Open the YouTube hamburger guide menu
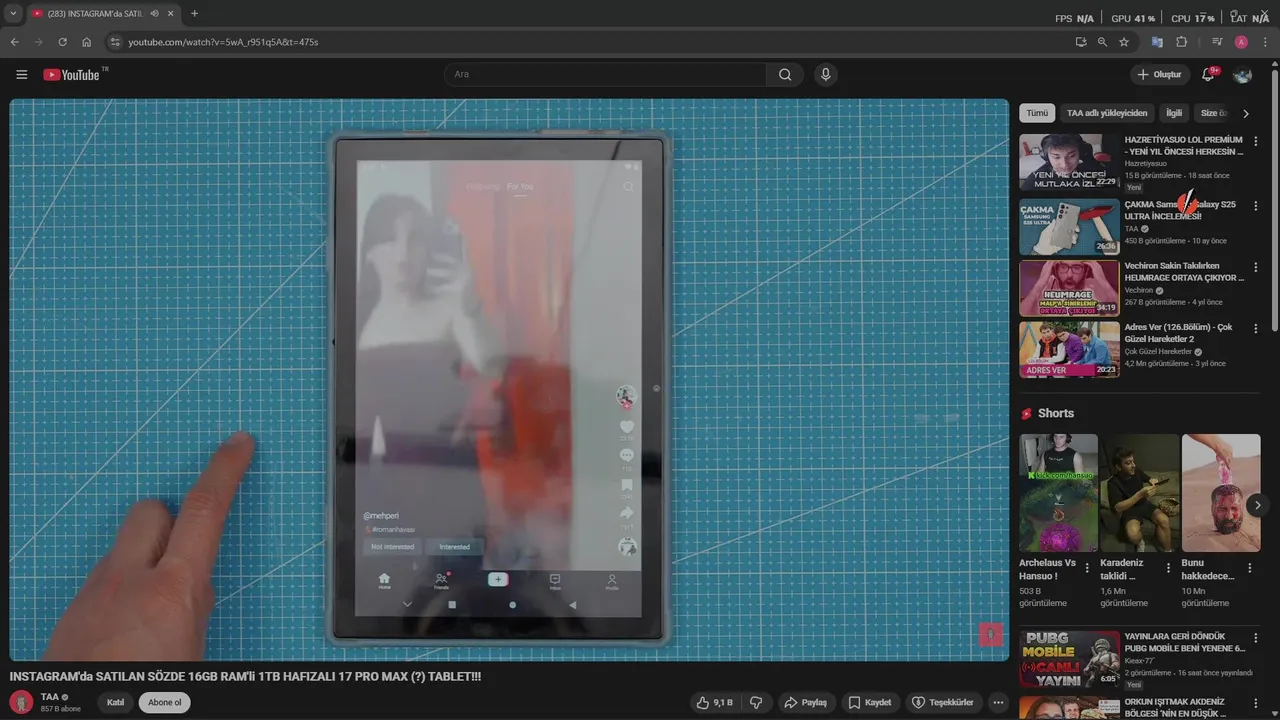 tap(21, 75)
